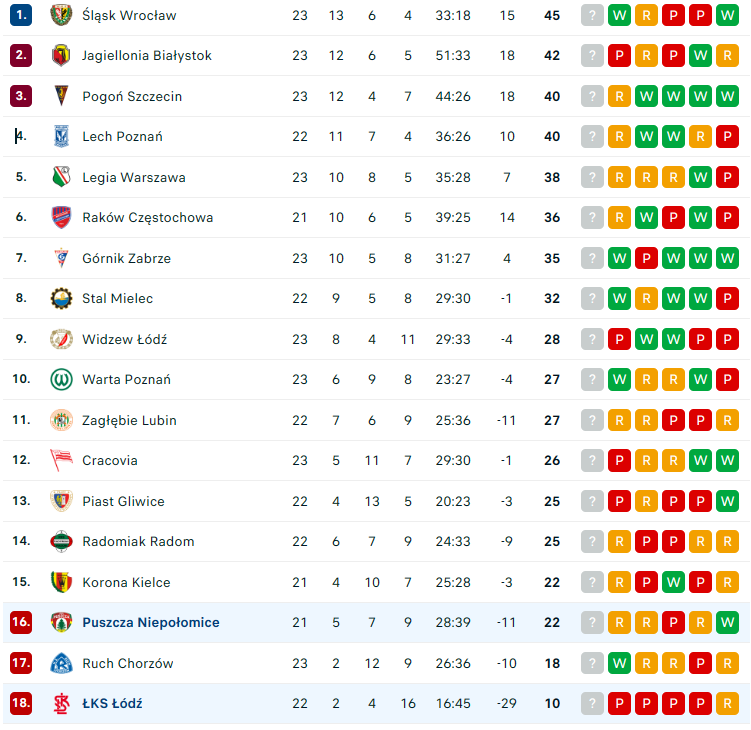This screenshot has height=730, width=751.
Task: Click Śląsk Wrocław upcoming match question mark
Action: coord(593,15)
